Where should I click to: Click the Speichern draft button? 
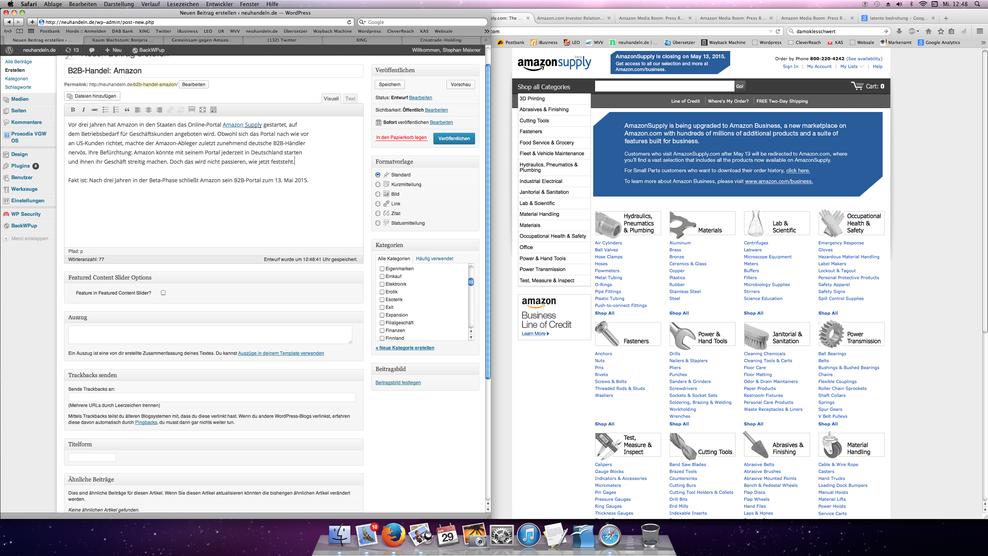click(389, 84)
